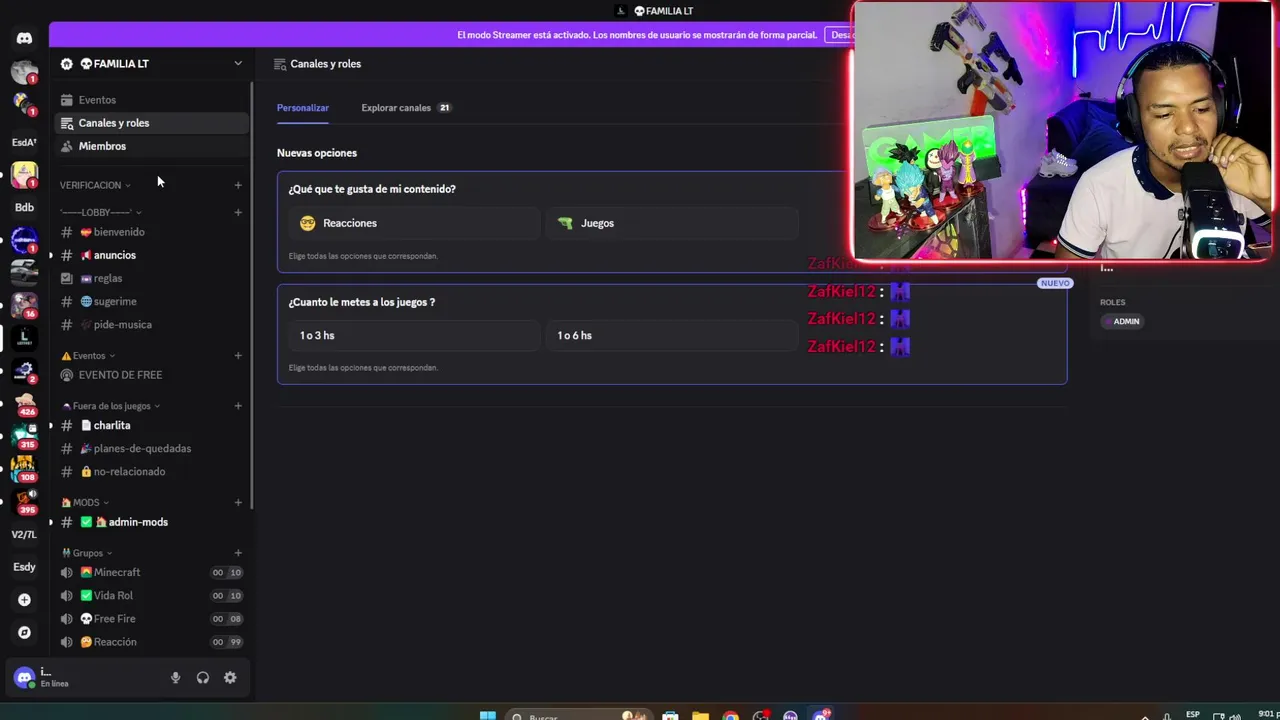Collapse the Grupos category
The width and height of the screenshot is (1280, 720).
click(x=87, y=553)
